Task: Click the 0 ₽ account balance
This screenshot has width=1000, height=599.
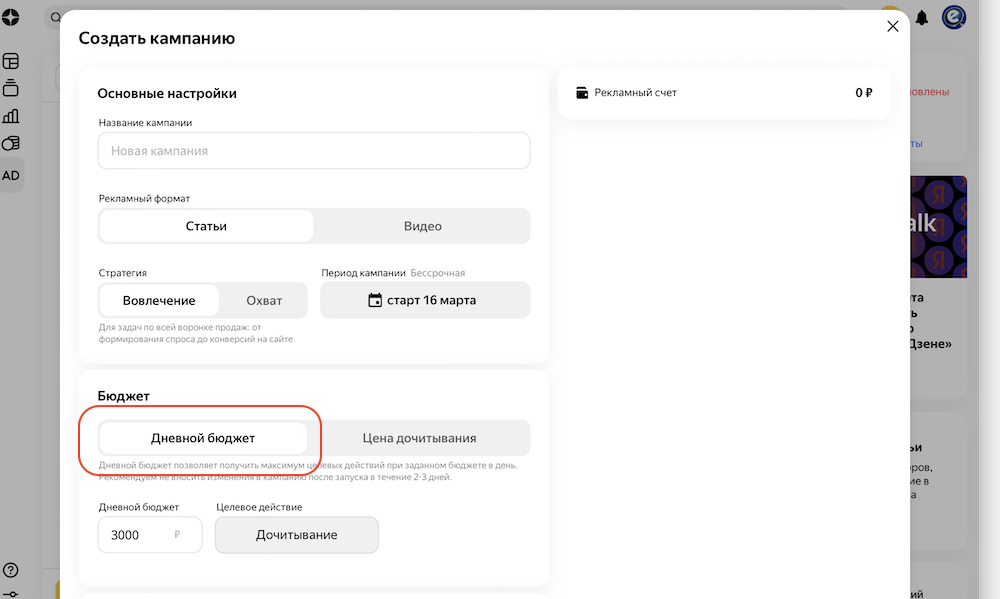Action: (864, 92)
